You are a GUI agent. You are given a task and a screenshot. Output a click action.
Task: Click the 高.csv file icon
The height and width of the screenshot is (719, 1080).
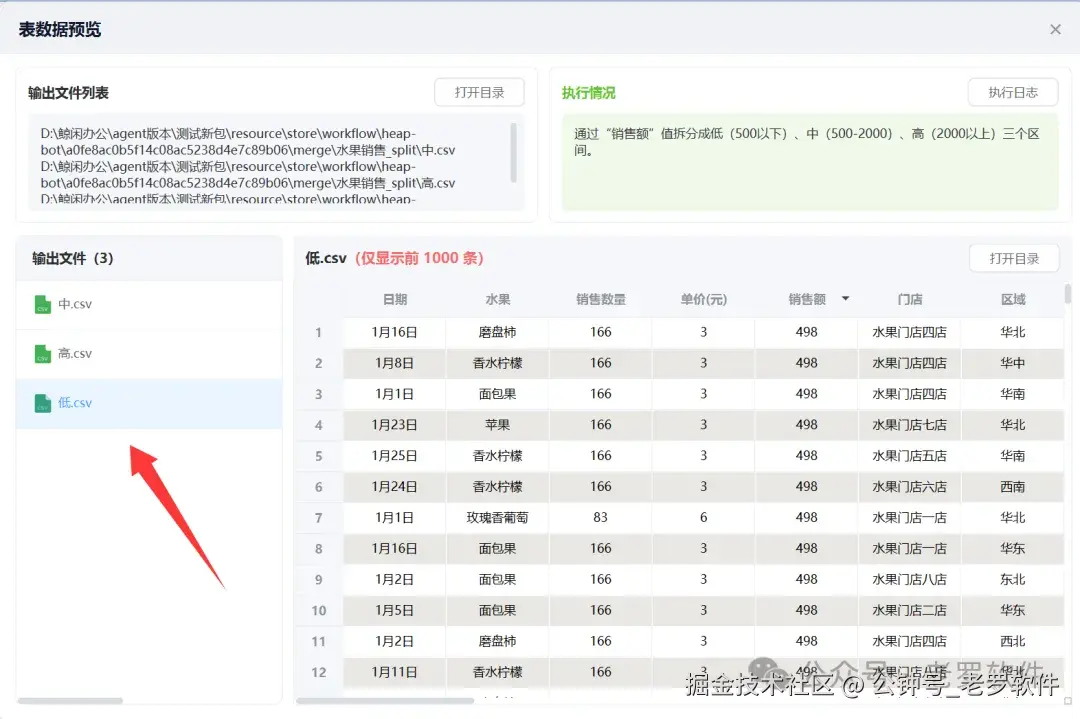tap(43, 354)
